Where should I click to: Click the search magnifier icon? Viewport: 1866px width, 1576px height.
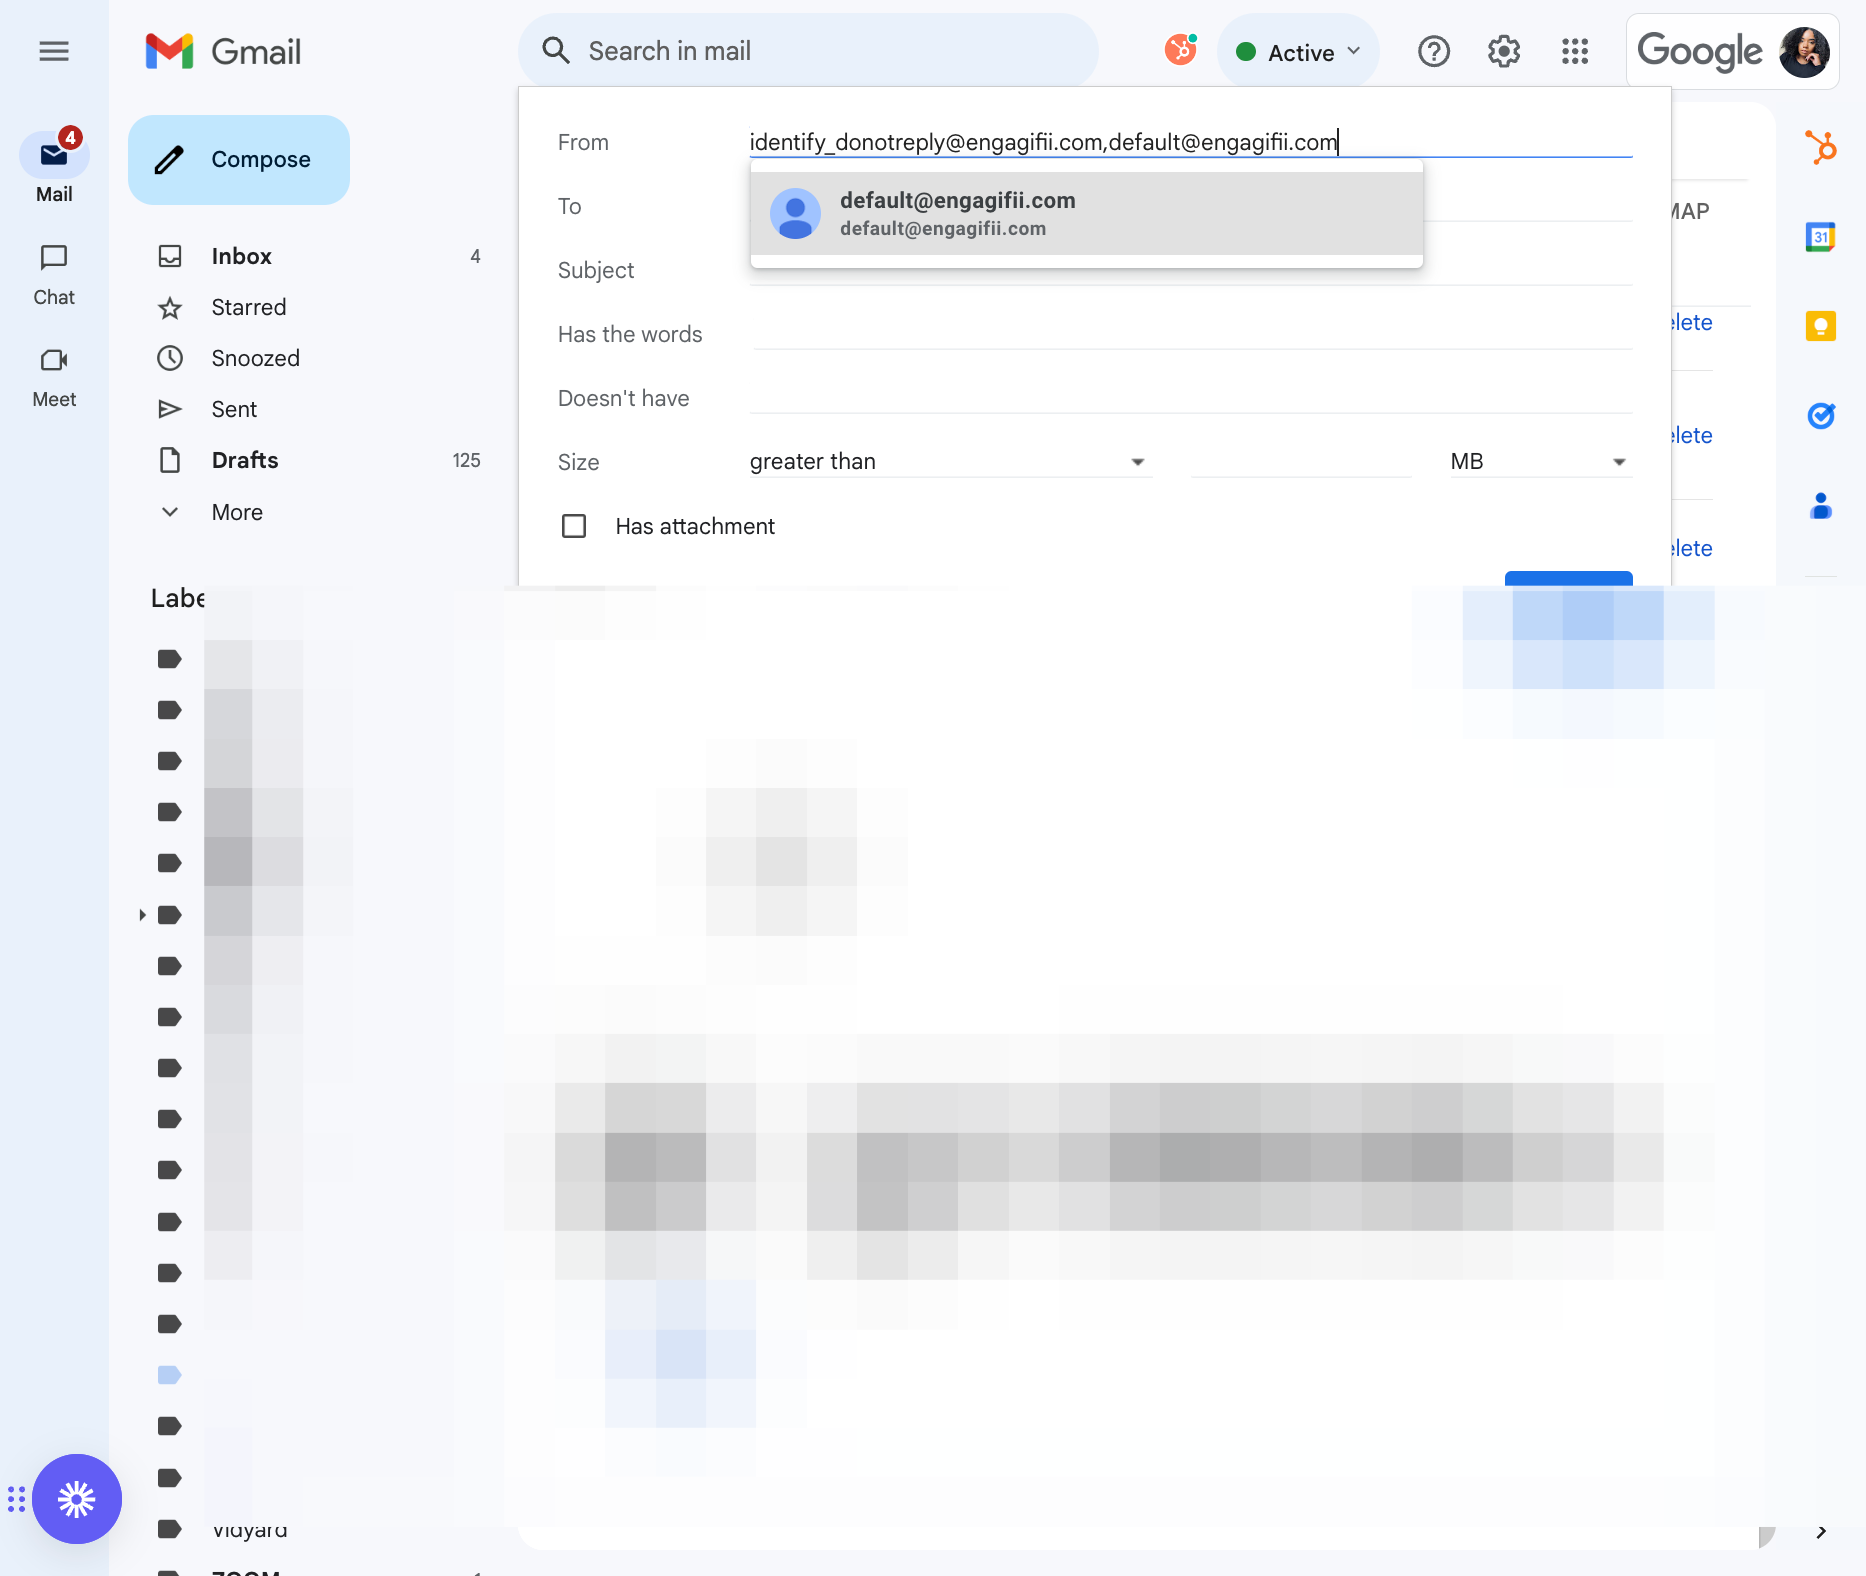point(556,51)
